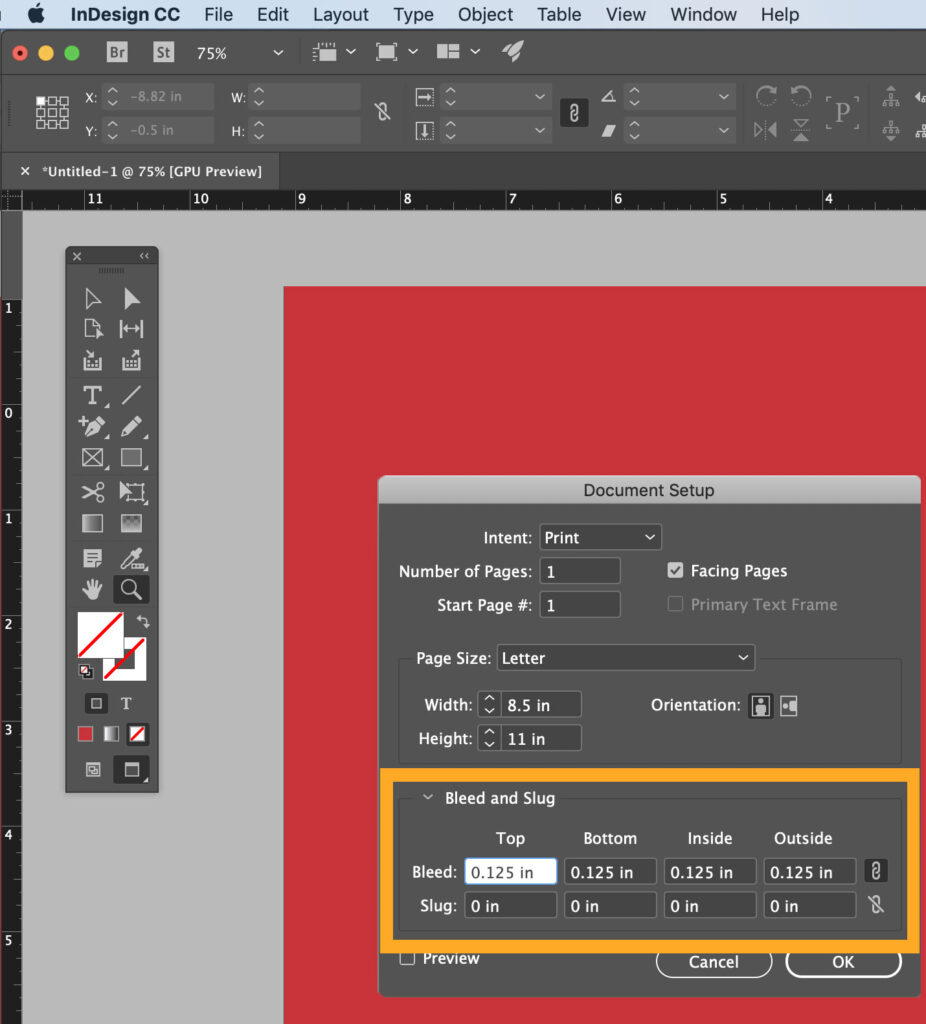Enable the Preview checkbox
Viewport: 926px width, 1024px height.
tap(407, 957)
